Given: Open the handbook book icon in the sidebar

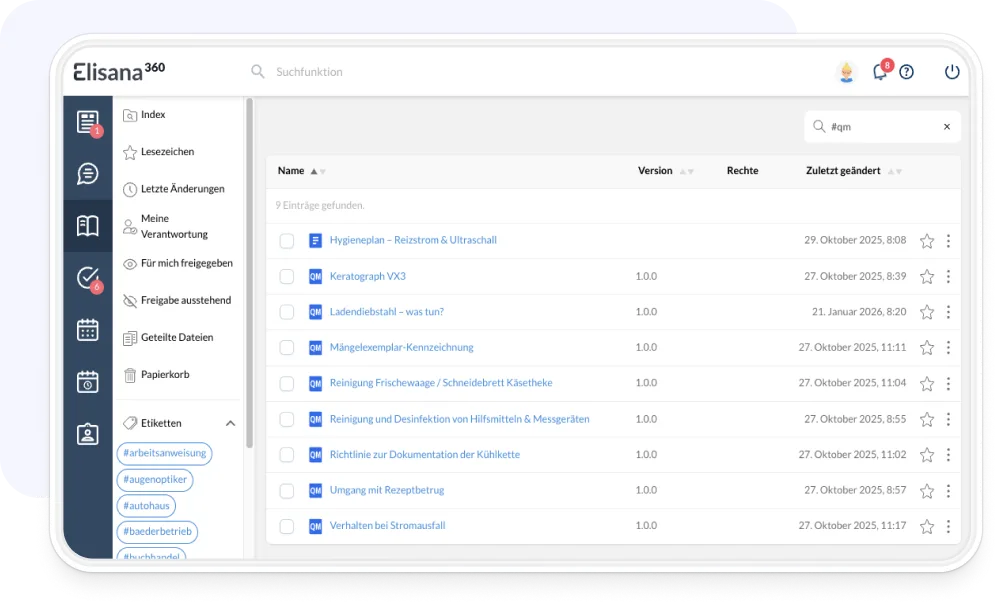Looking at the screenshot, I should tap(87, 225).
